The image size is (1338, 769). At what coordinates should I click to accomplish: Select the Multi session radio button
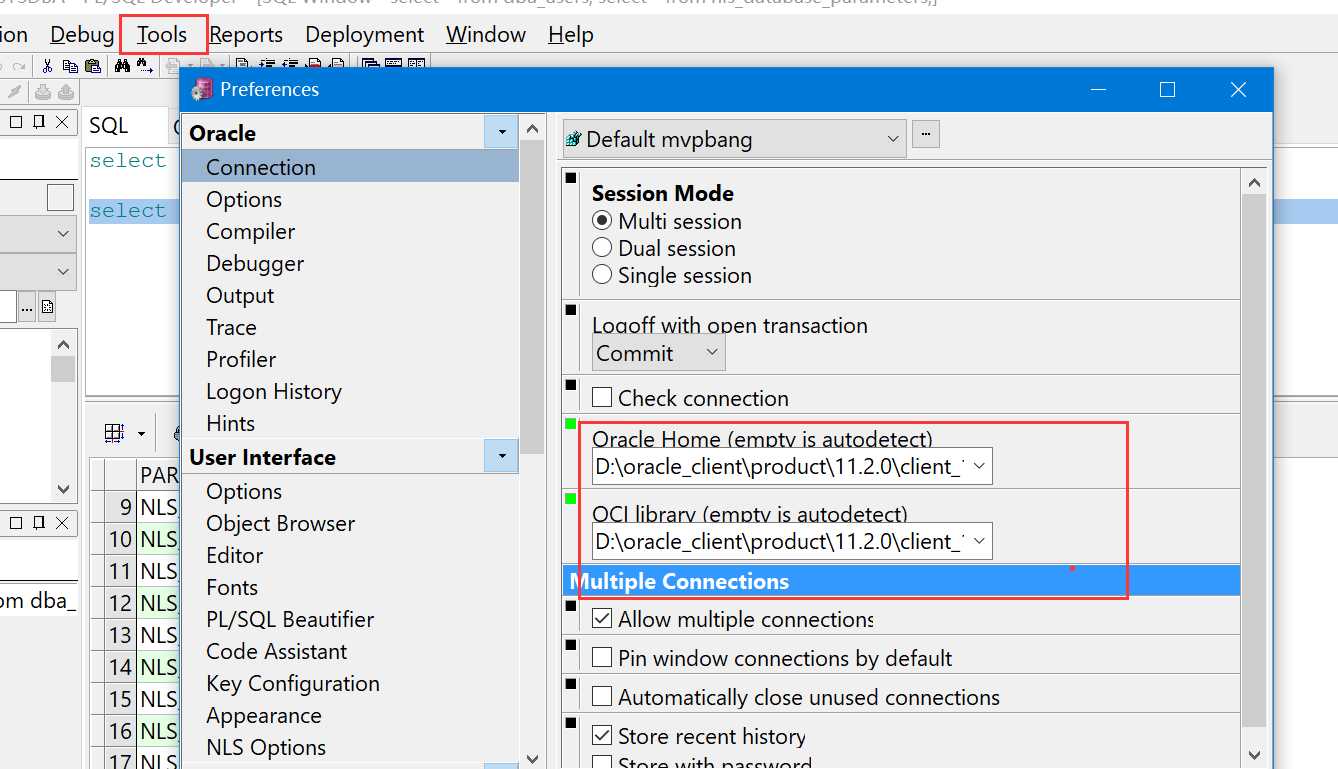(x=602, y=221)
